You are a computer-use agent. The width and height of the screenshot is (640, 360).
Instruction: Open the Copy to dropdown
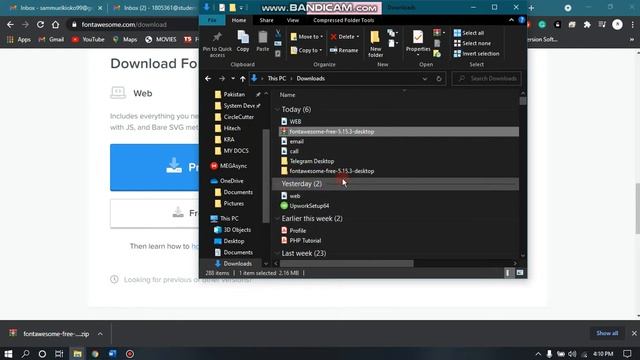pyautogui.click(x=307, y=50)
